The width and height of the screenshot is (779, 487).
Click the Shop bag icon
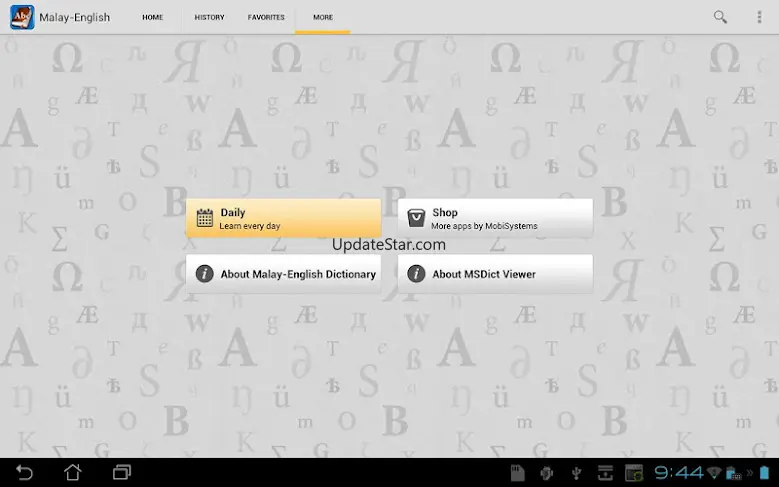tap(416, 218)
